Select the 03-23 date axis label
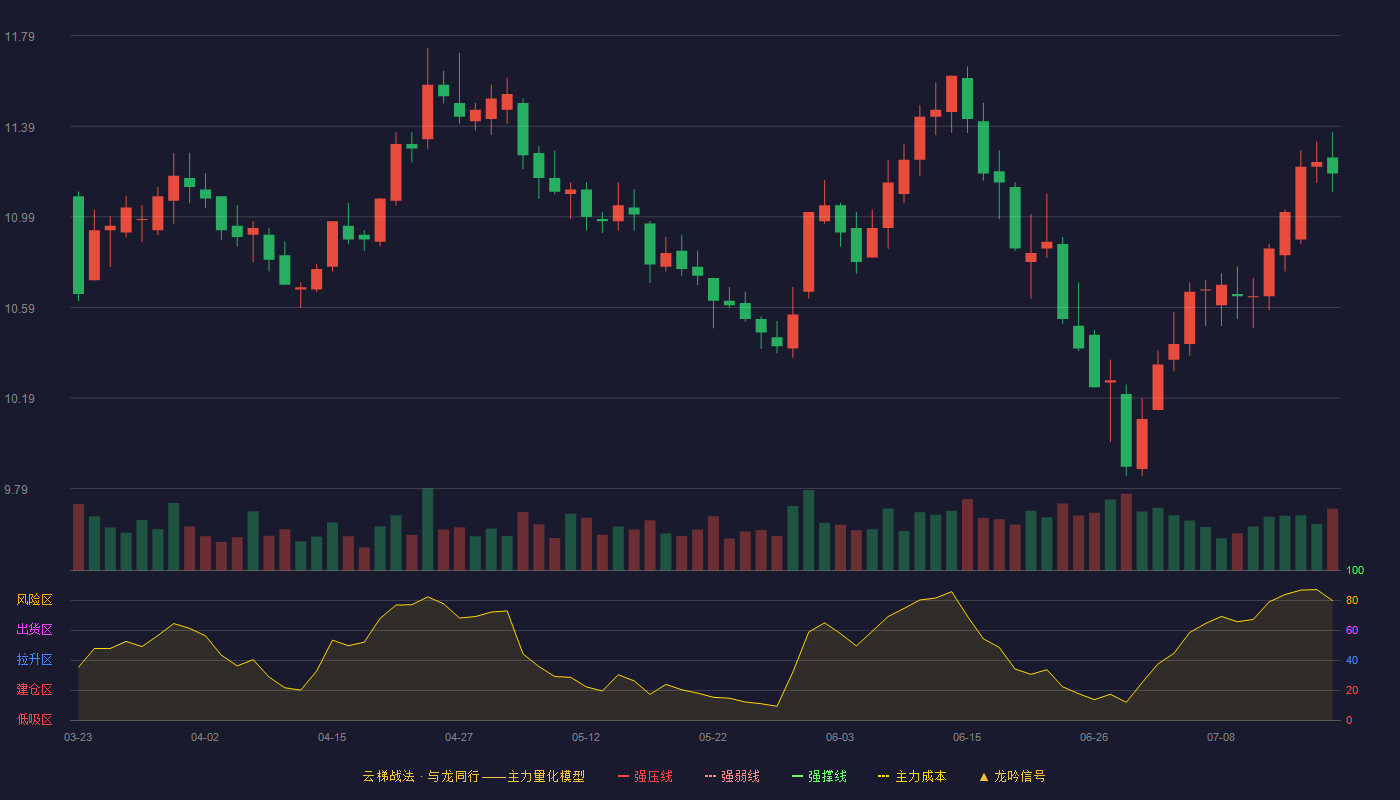 tap(78, 737)
